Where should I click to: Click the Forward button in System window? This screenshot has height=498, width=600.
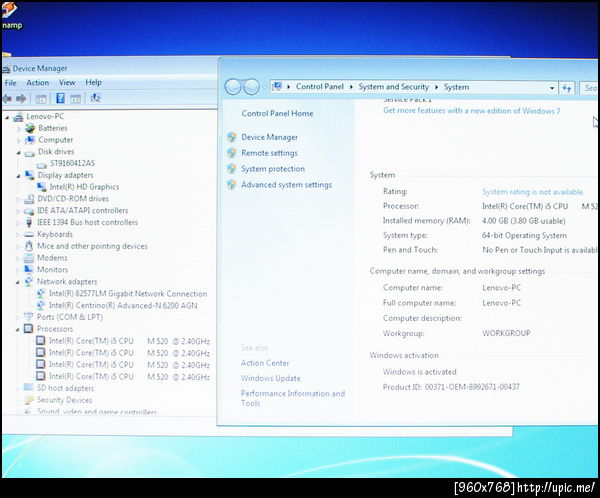pyautogui.click(x=251, y=87)
